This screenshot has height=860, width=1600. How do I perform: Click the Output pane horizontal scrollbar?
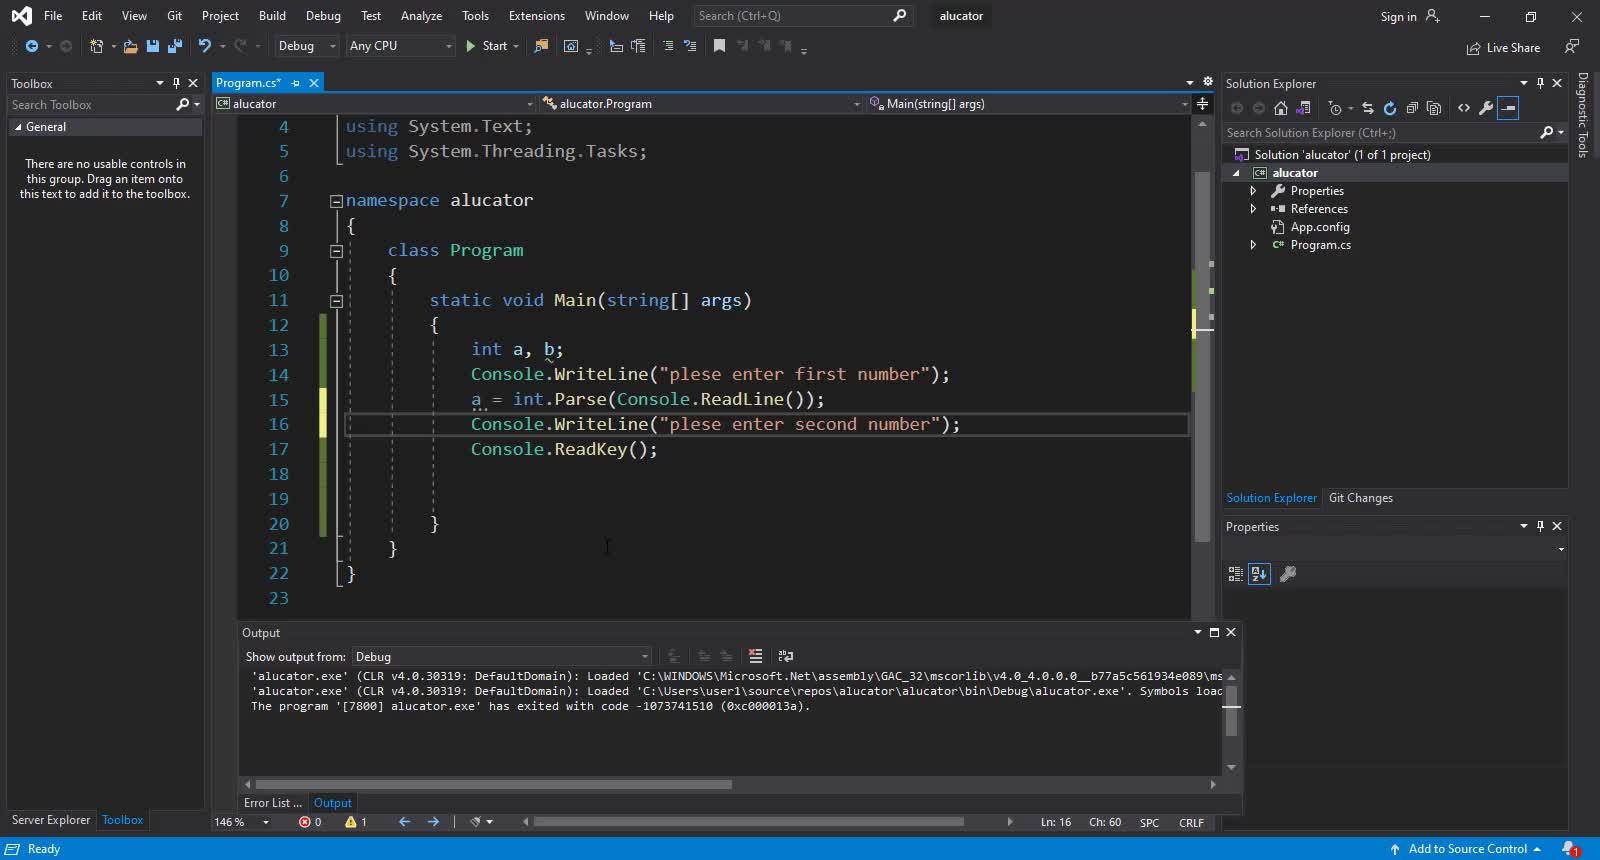coord(492,785)
